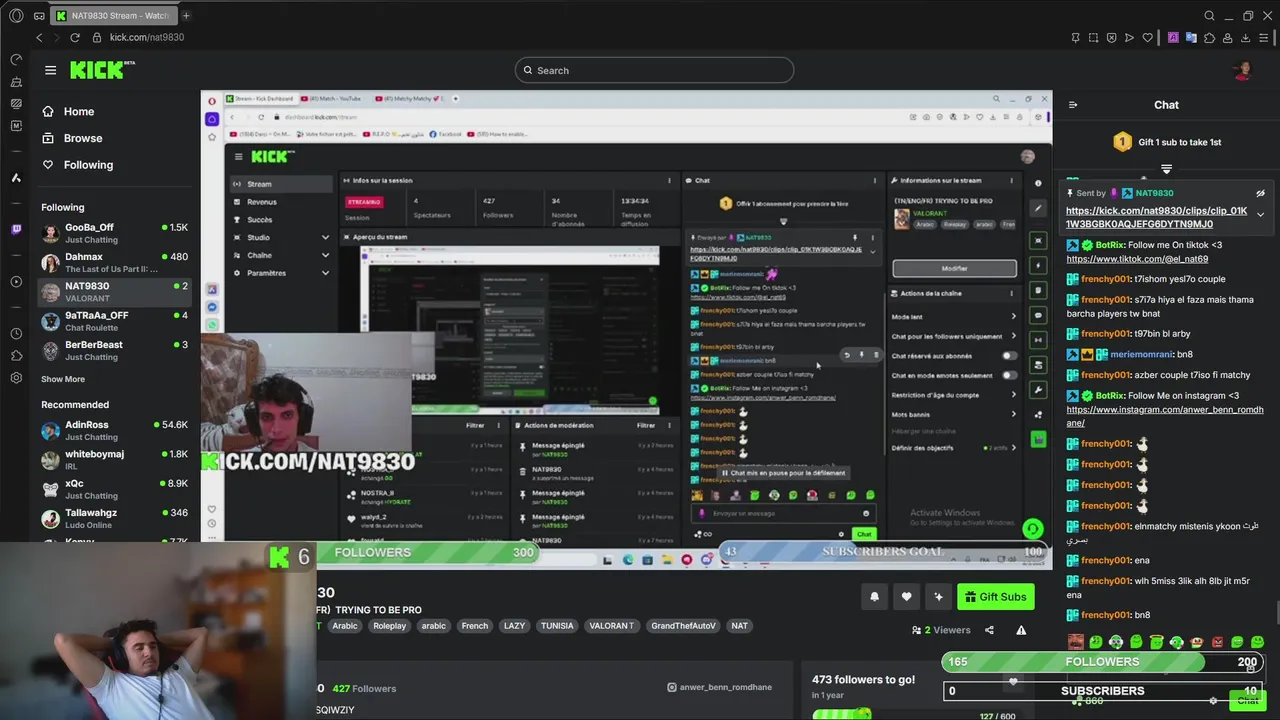The height and width of the screenshot is (720, 1280).
Task: Open a new browser tab with plus icon
Action: pyautogui.click(x=186, y=15)
